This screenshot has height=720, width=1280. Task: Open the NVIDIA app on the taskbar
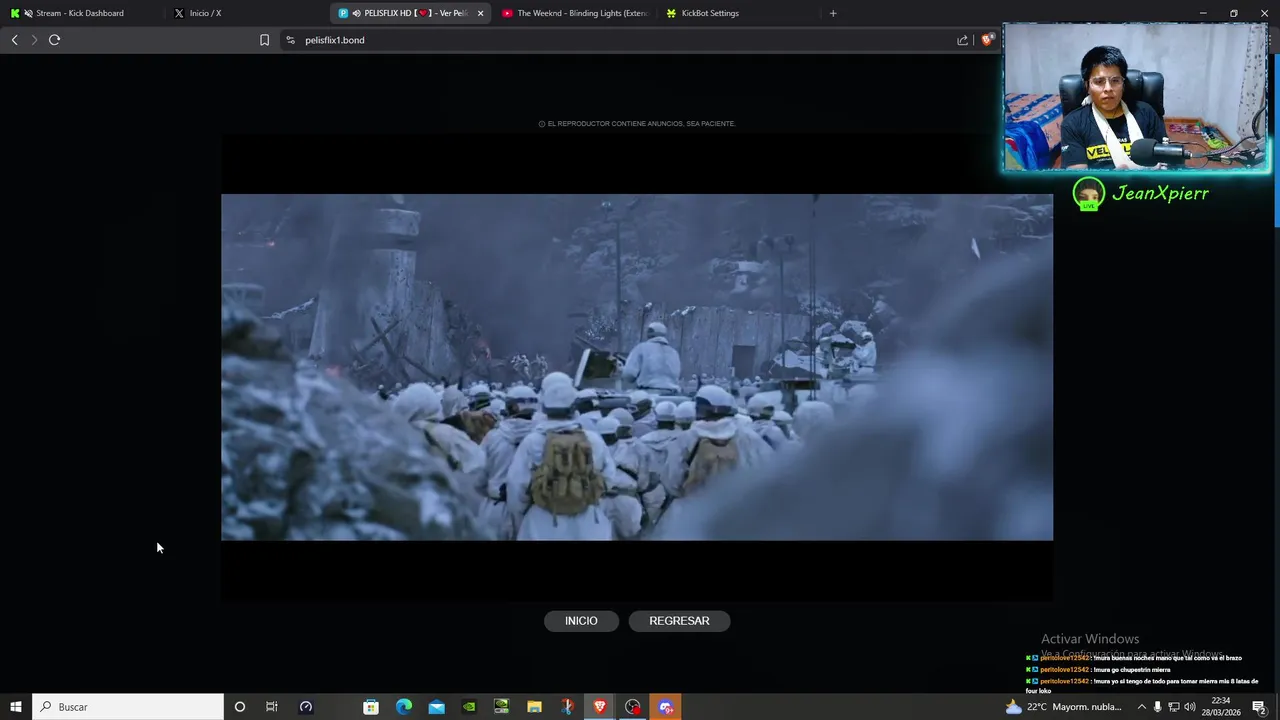469,707
